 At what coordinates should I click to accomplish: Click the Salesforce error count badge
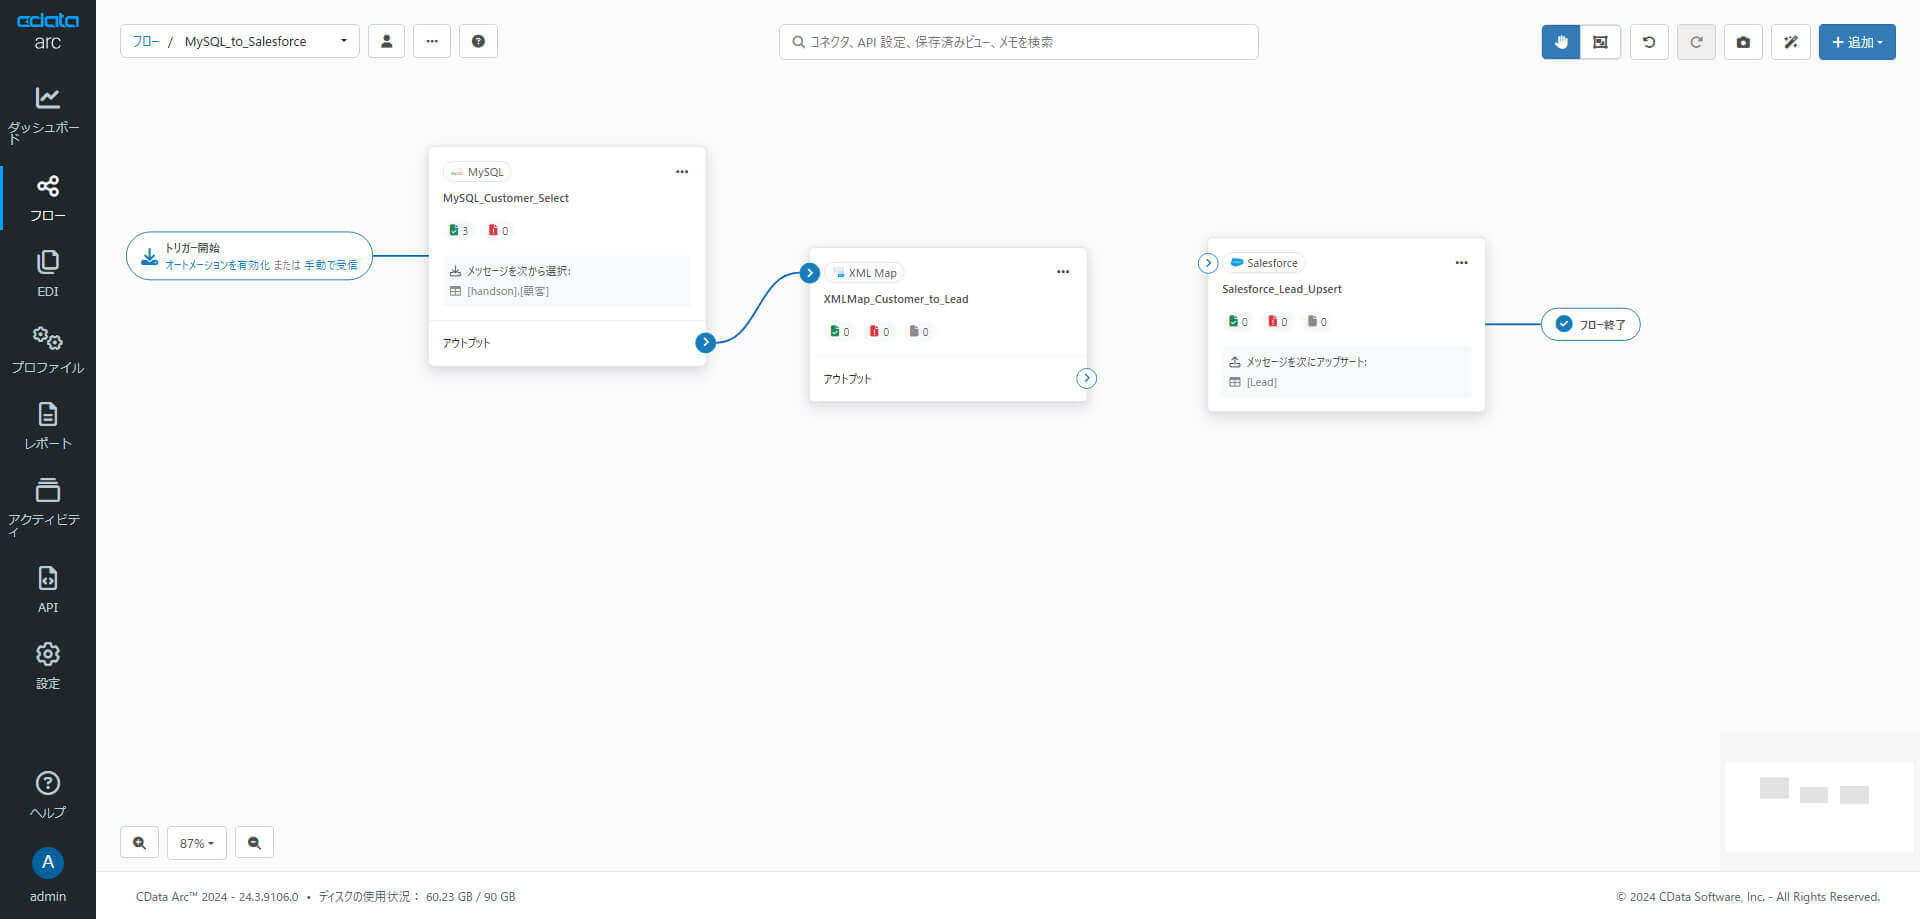tap(1278, 322)
